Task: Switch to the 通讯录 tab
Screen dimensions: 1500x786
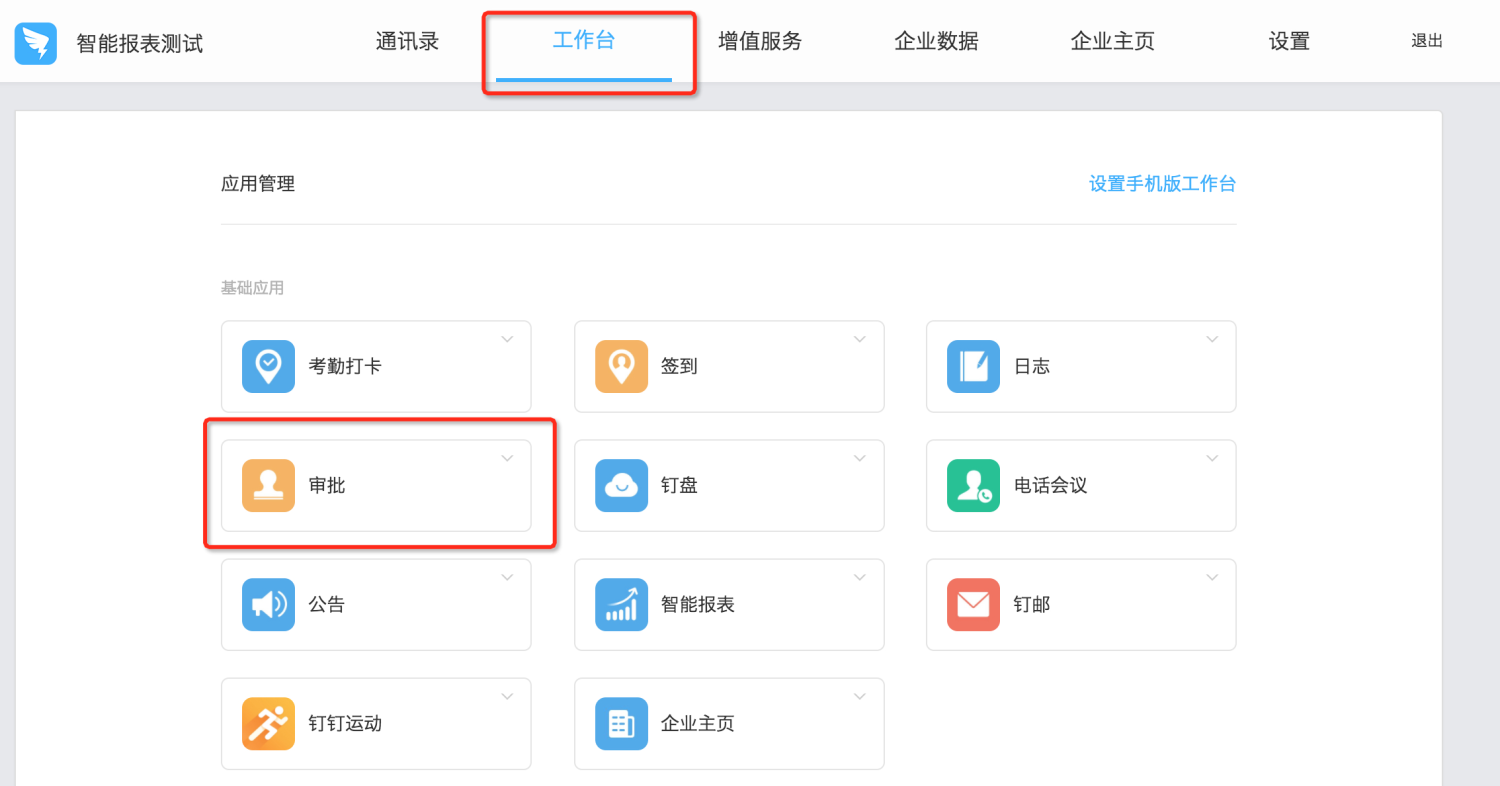Action: point(407,41)
